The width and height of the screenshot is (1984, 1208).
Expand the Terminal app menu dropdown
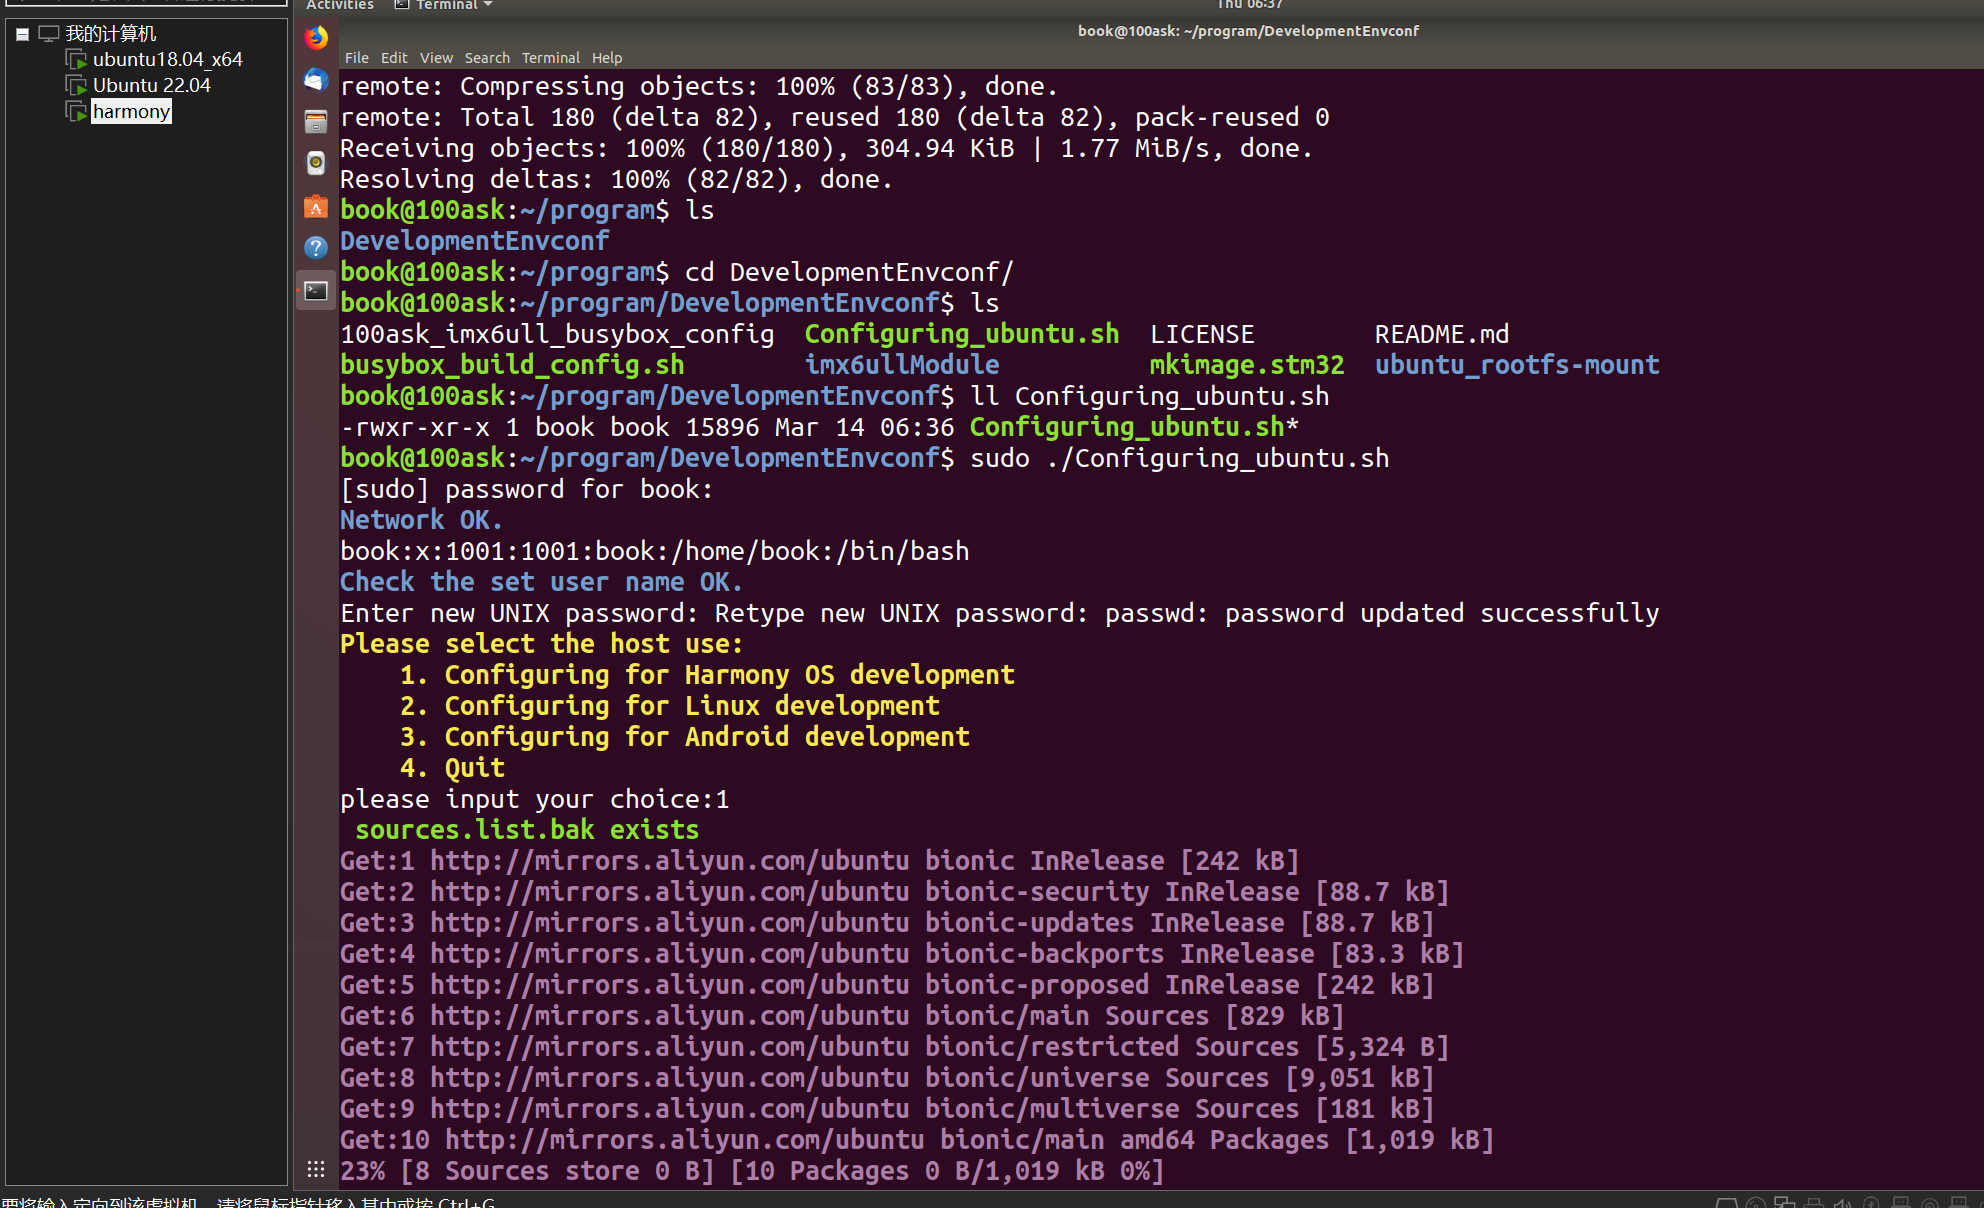click(x=445, y=5)
